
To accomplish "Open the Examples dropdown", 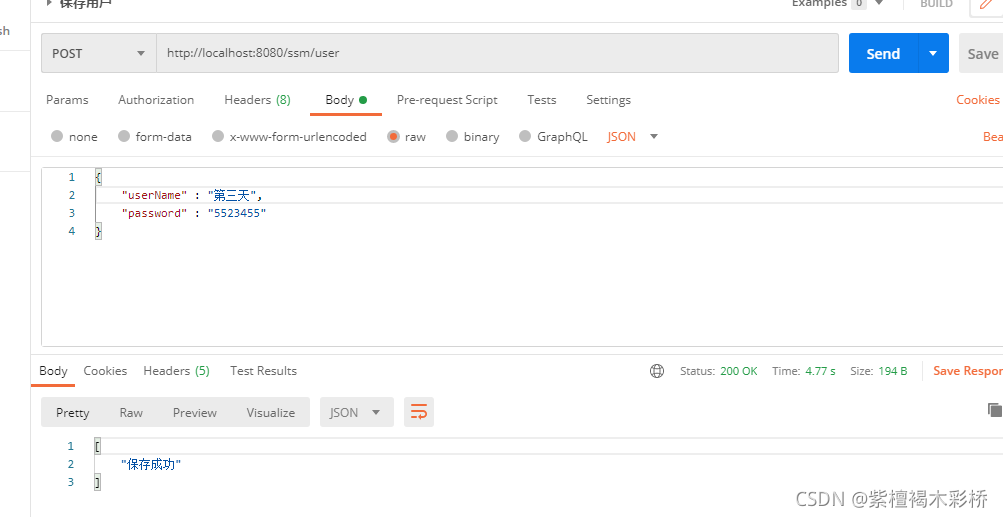I will coord(838,3).
